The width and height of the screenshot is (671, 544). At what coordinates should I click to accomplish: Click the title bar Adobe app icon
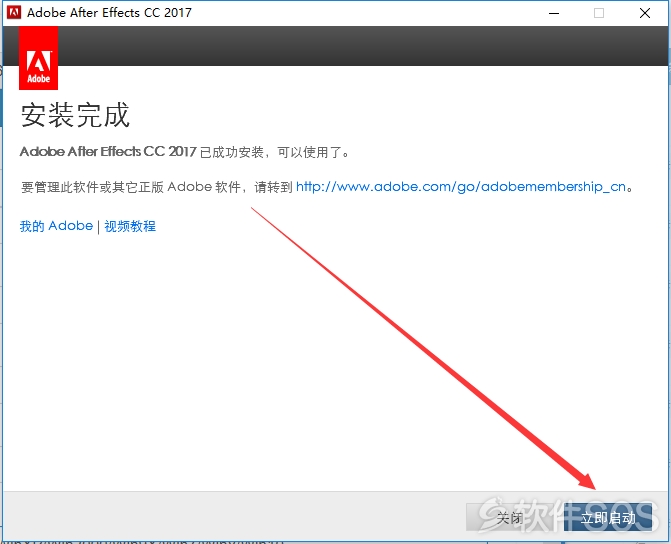(14, 12)
